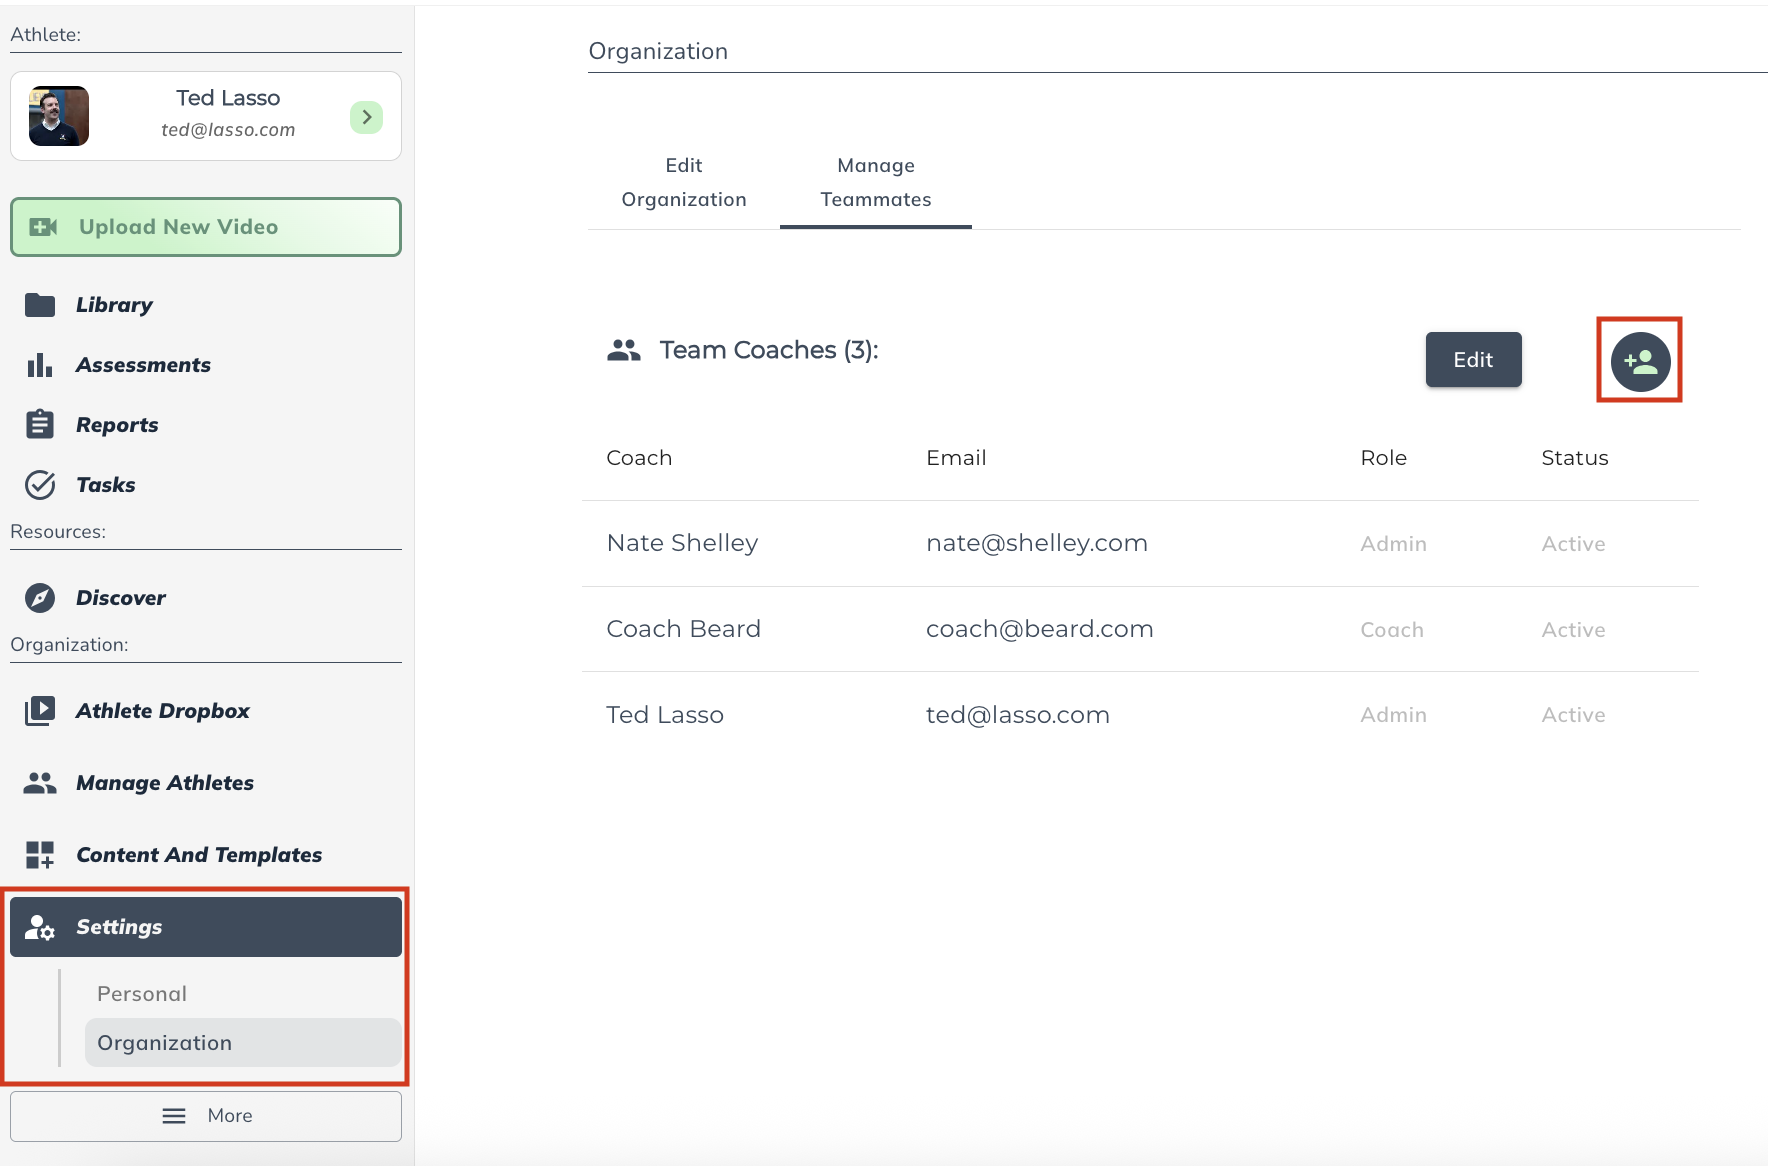Image resolution: width=1768 pixels, height=1166 pixels.
Task: Open Content And Templates grid icon
Action: pos(40,855)
